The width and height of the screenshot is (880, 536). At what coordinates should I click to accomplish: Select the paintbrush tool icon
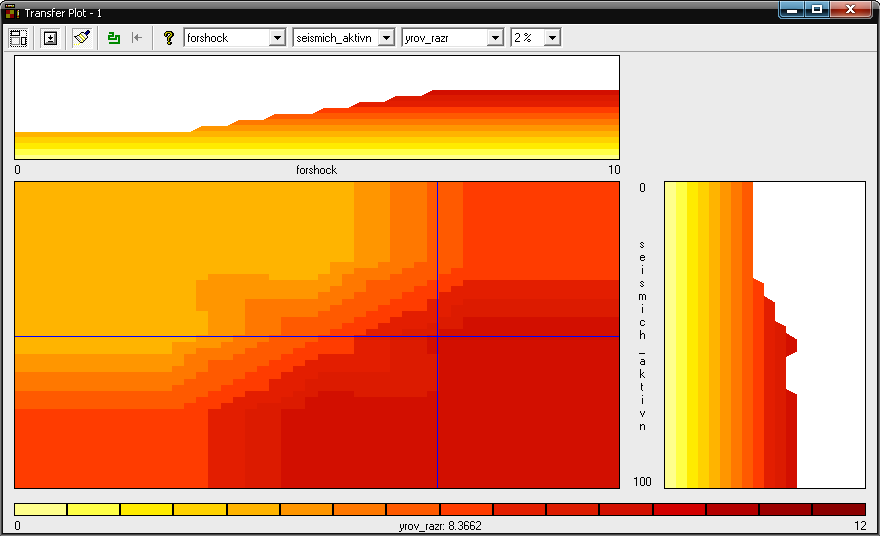point(82,38)
